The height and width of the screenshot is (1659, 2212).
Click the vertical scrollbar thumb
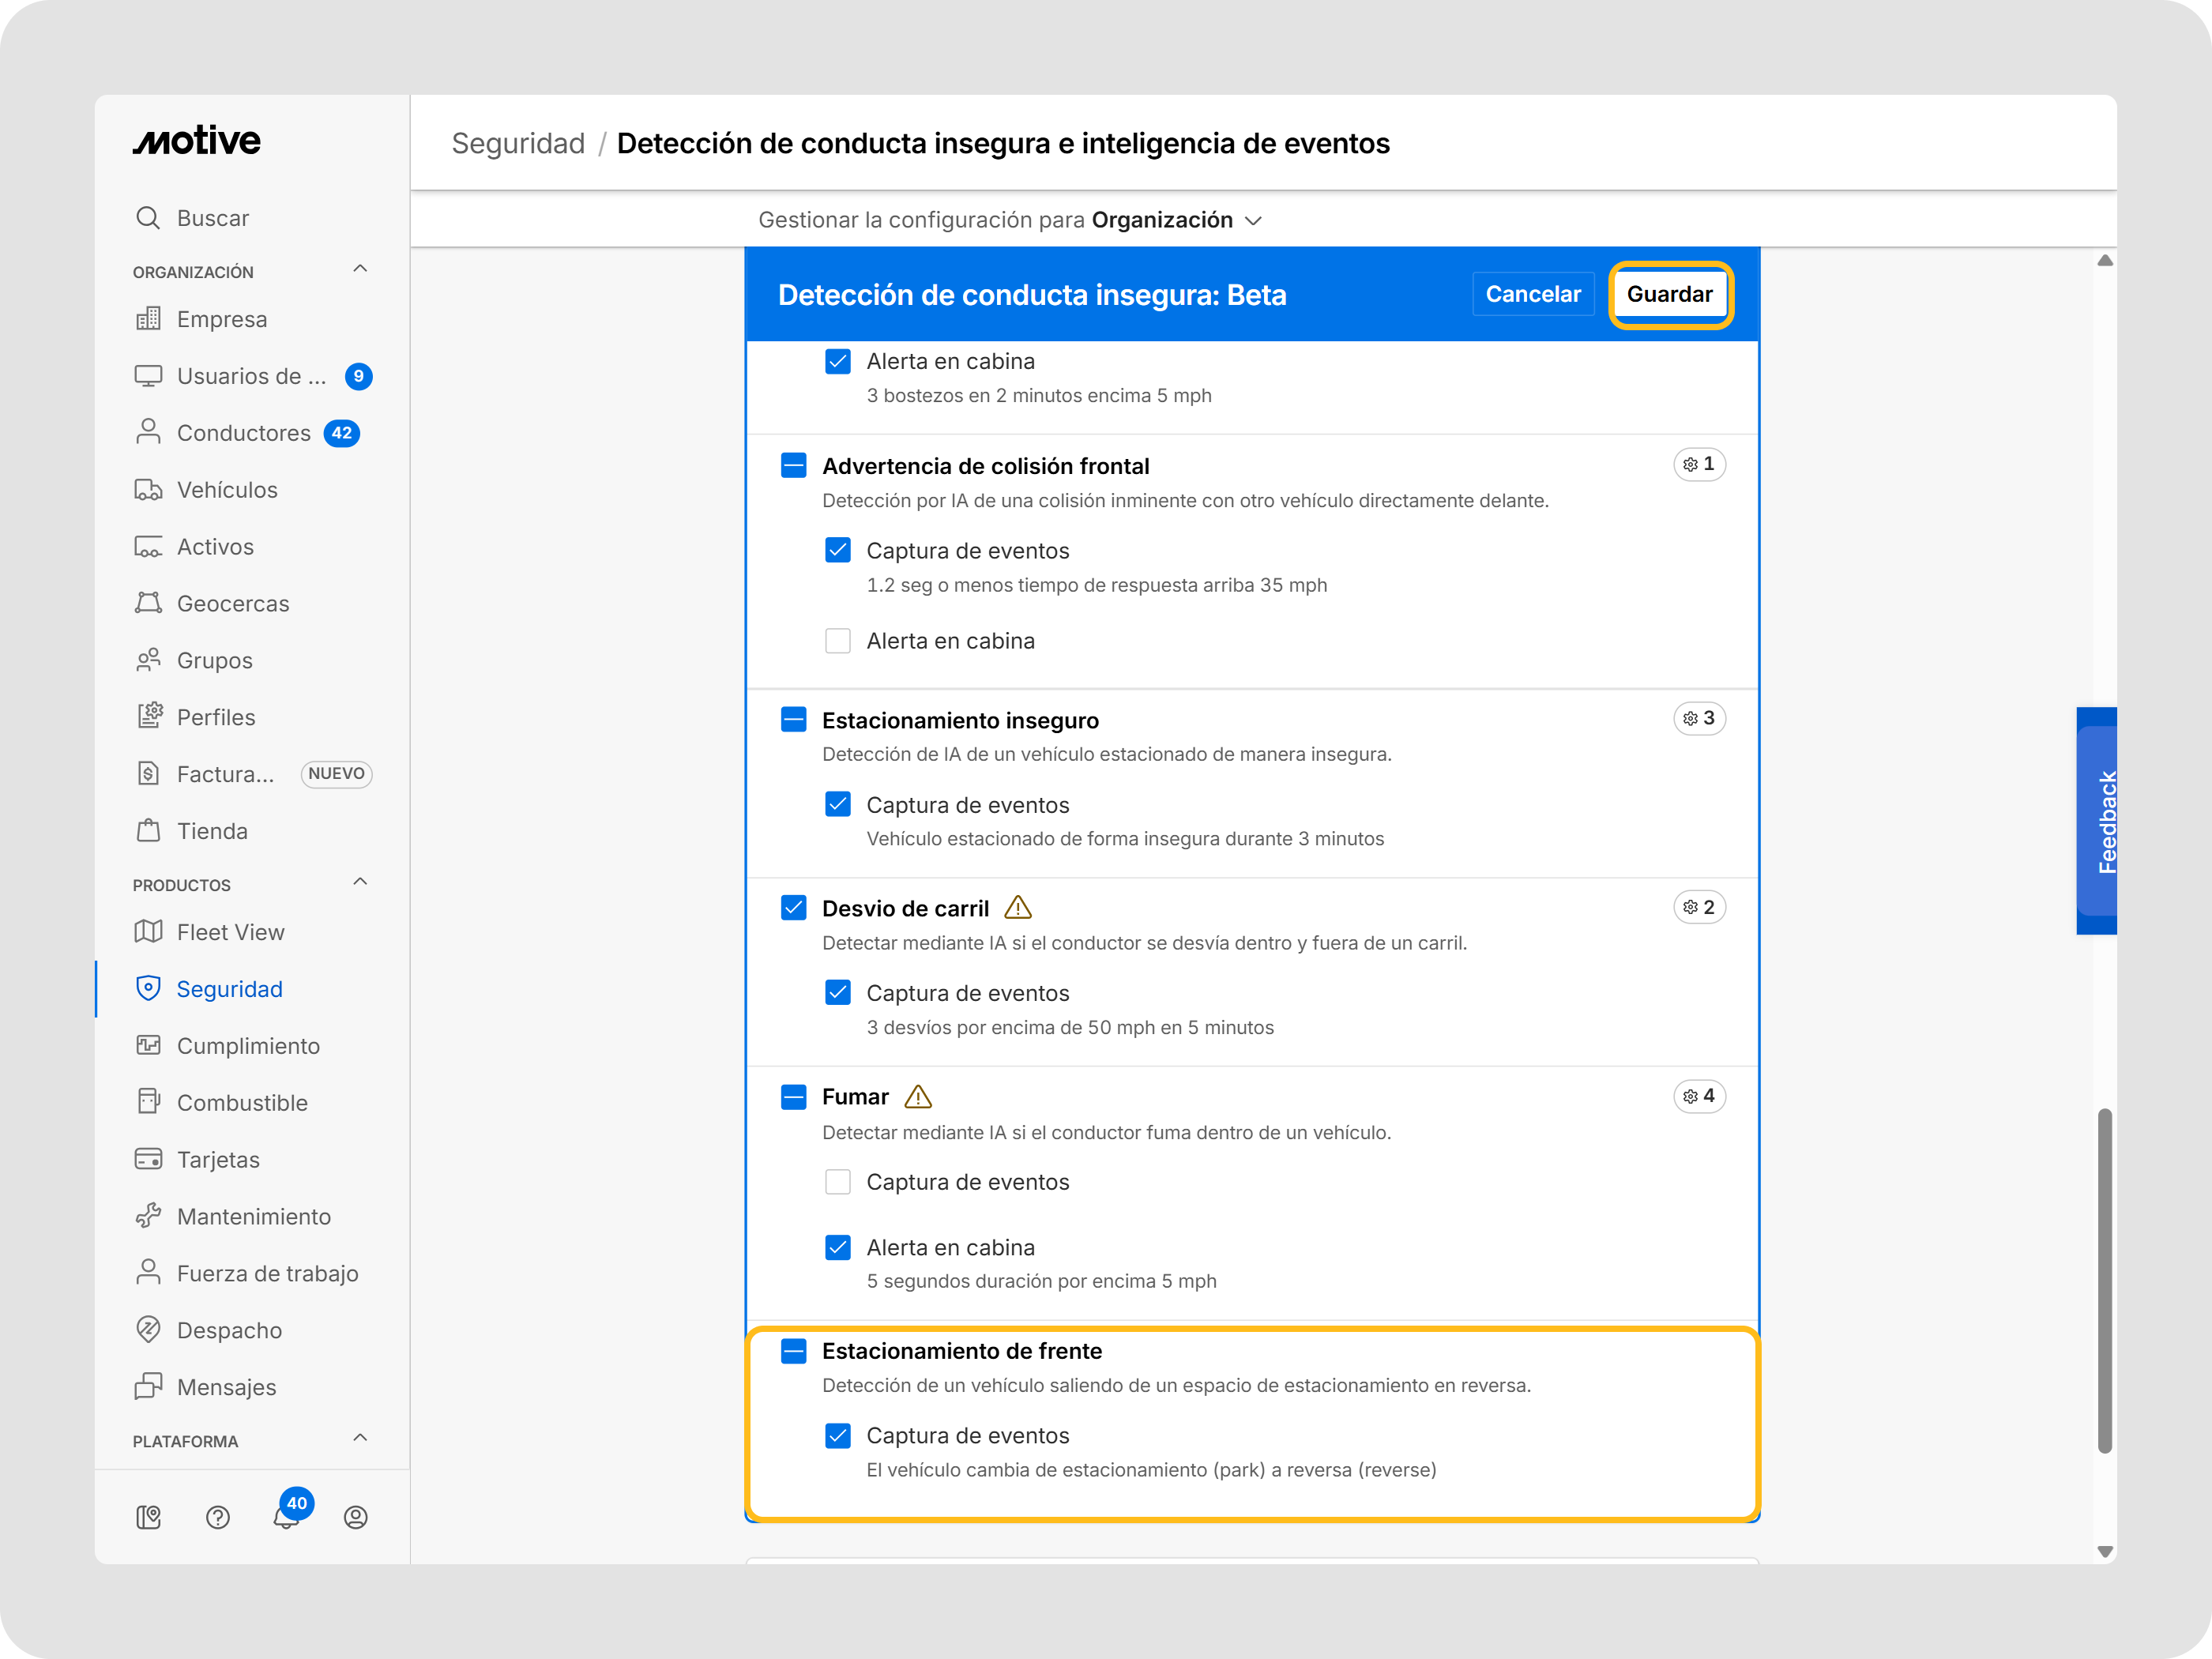tap(2104, 1280)
